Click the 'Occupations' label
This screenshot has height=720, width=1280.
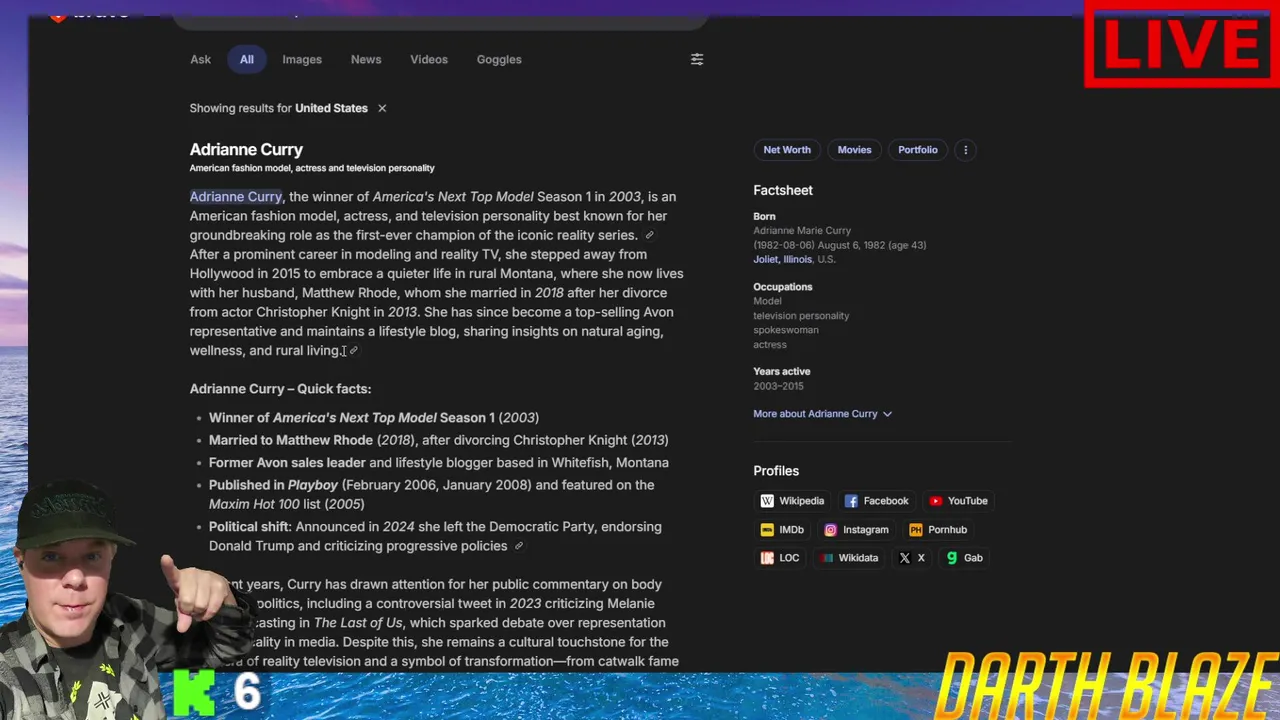tap(783, 287)
